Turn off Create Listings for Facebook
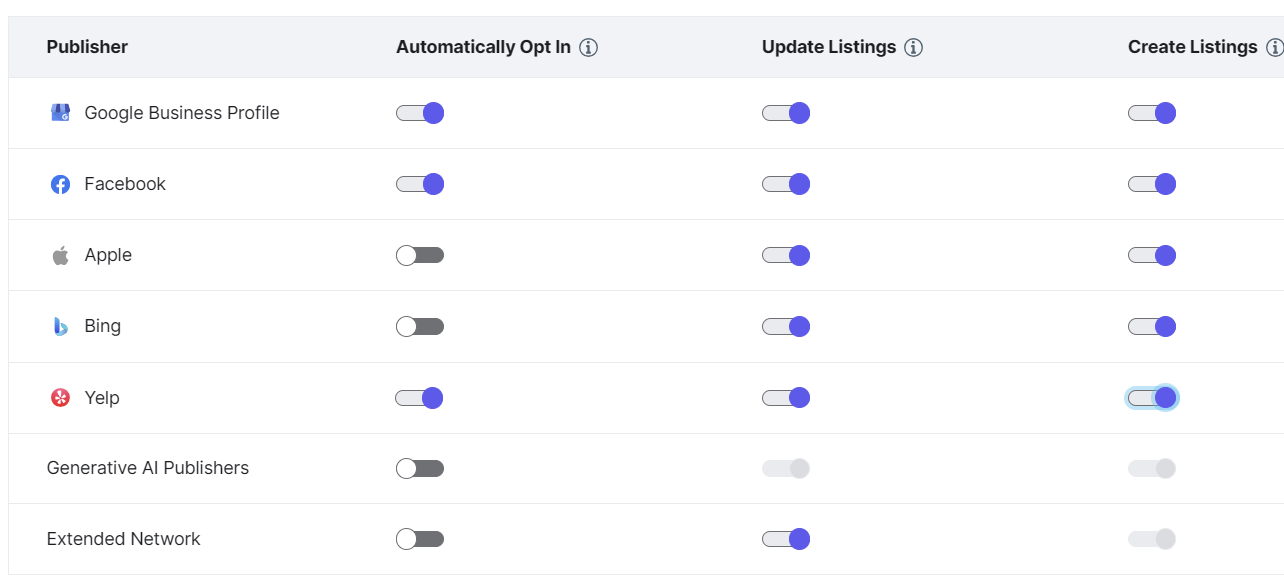This screenshot has height=583, width=1284. pos(1151,184)
